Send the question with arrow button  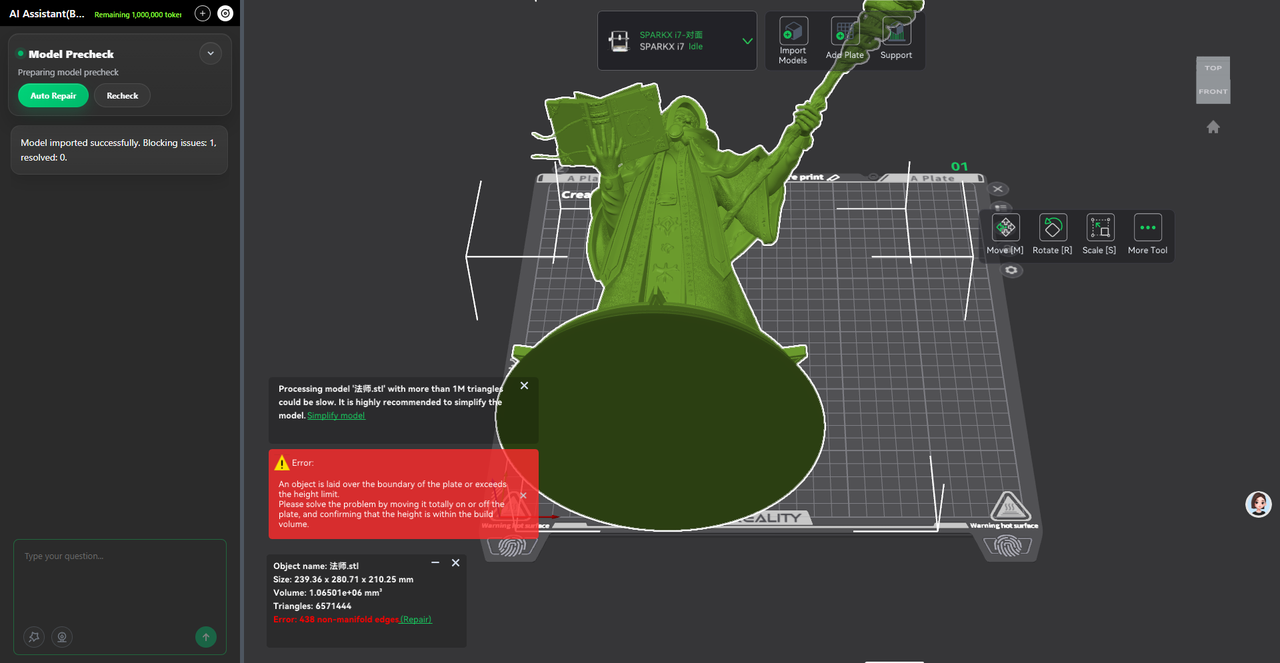[206, 636]
